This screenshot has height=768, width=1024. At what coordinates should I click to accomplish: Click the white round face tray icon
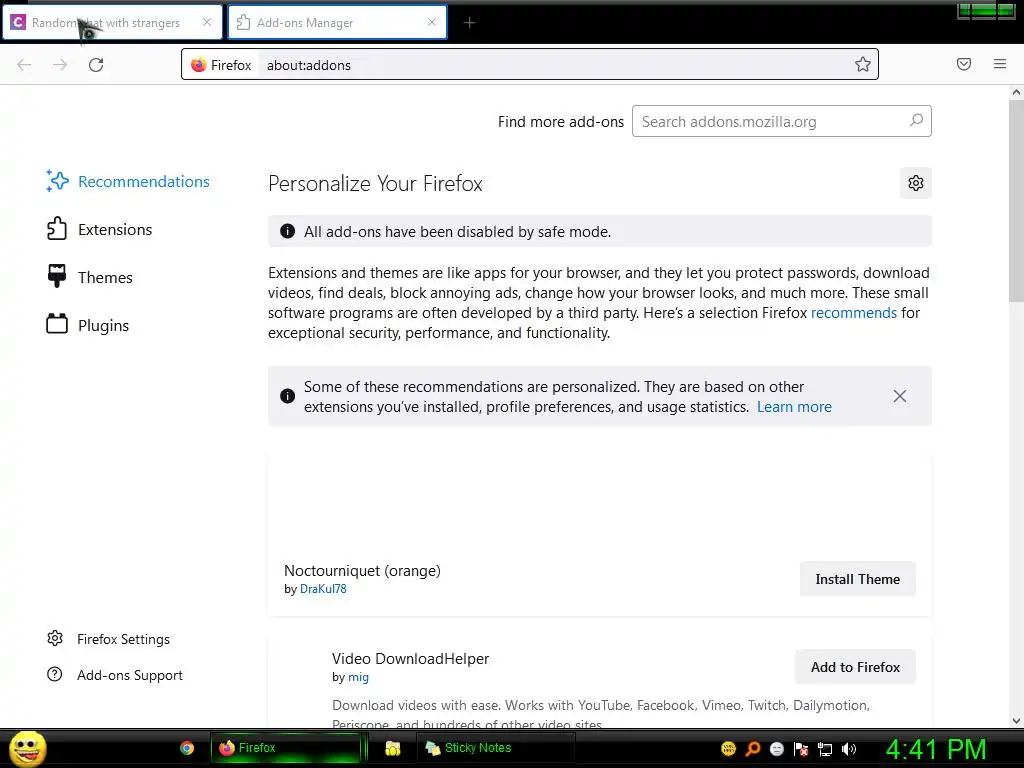tap(776, 749)
